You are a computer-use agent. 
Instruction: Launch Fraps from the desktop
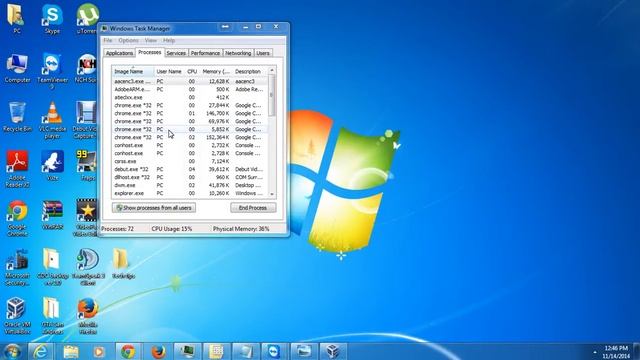tap(87, 166)
